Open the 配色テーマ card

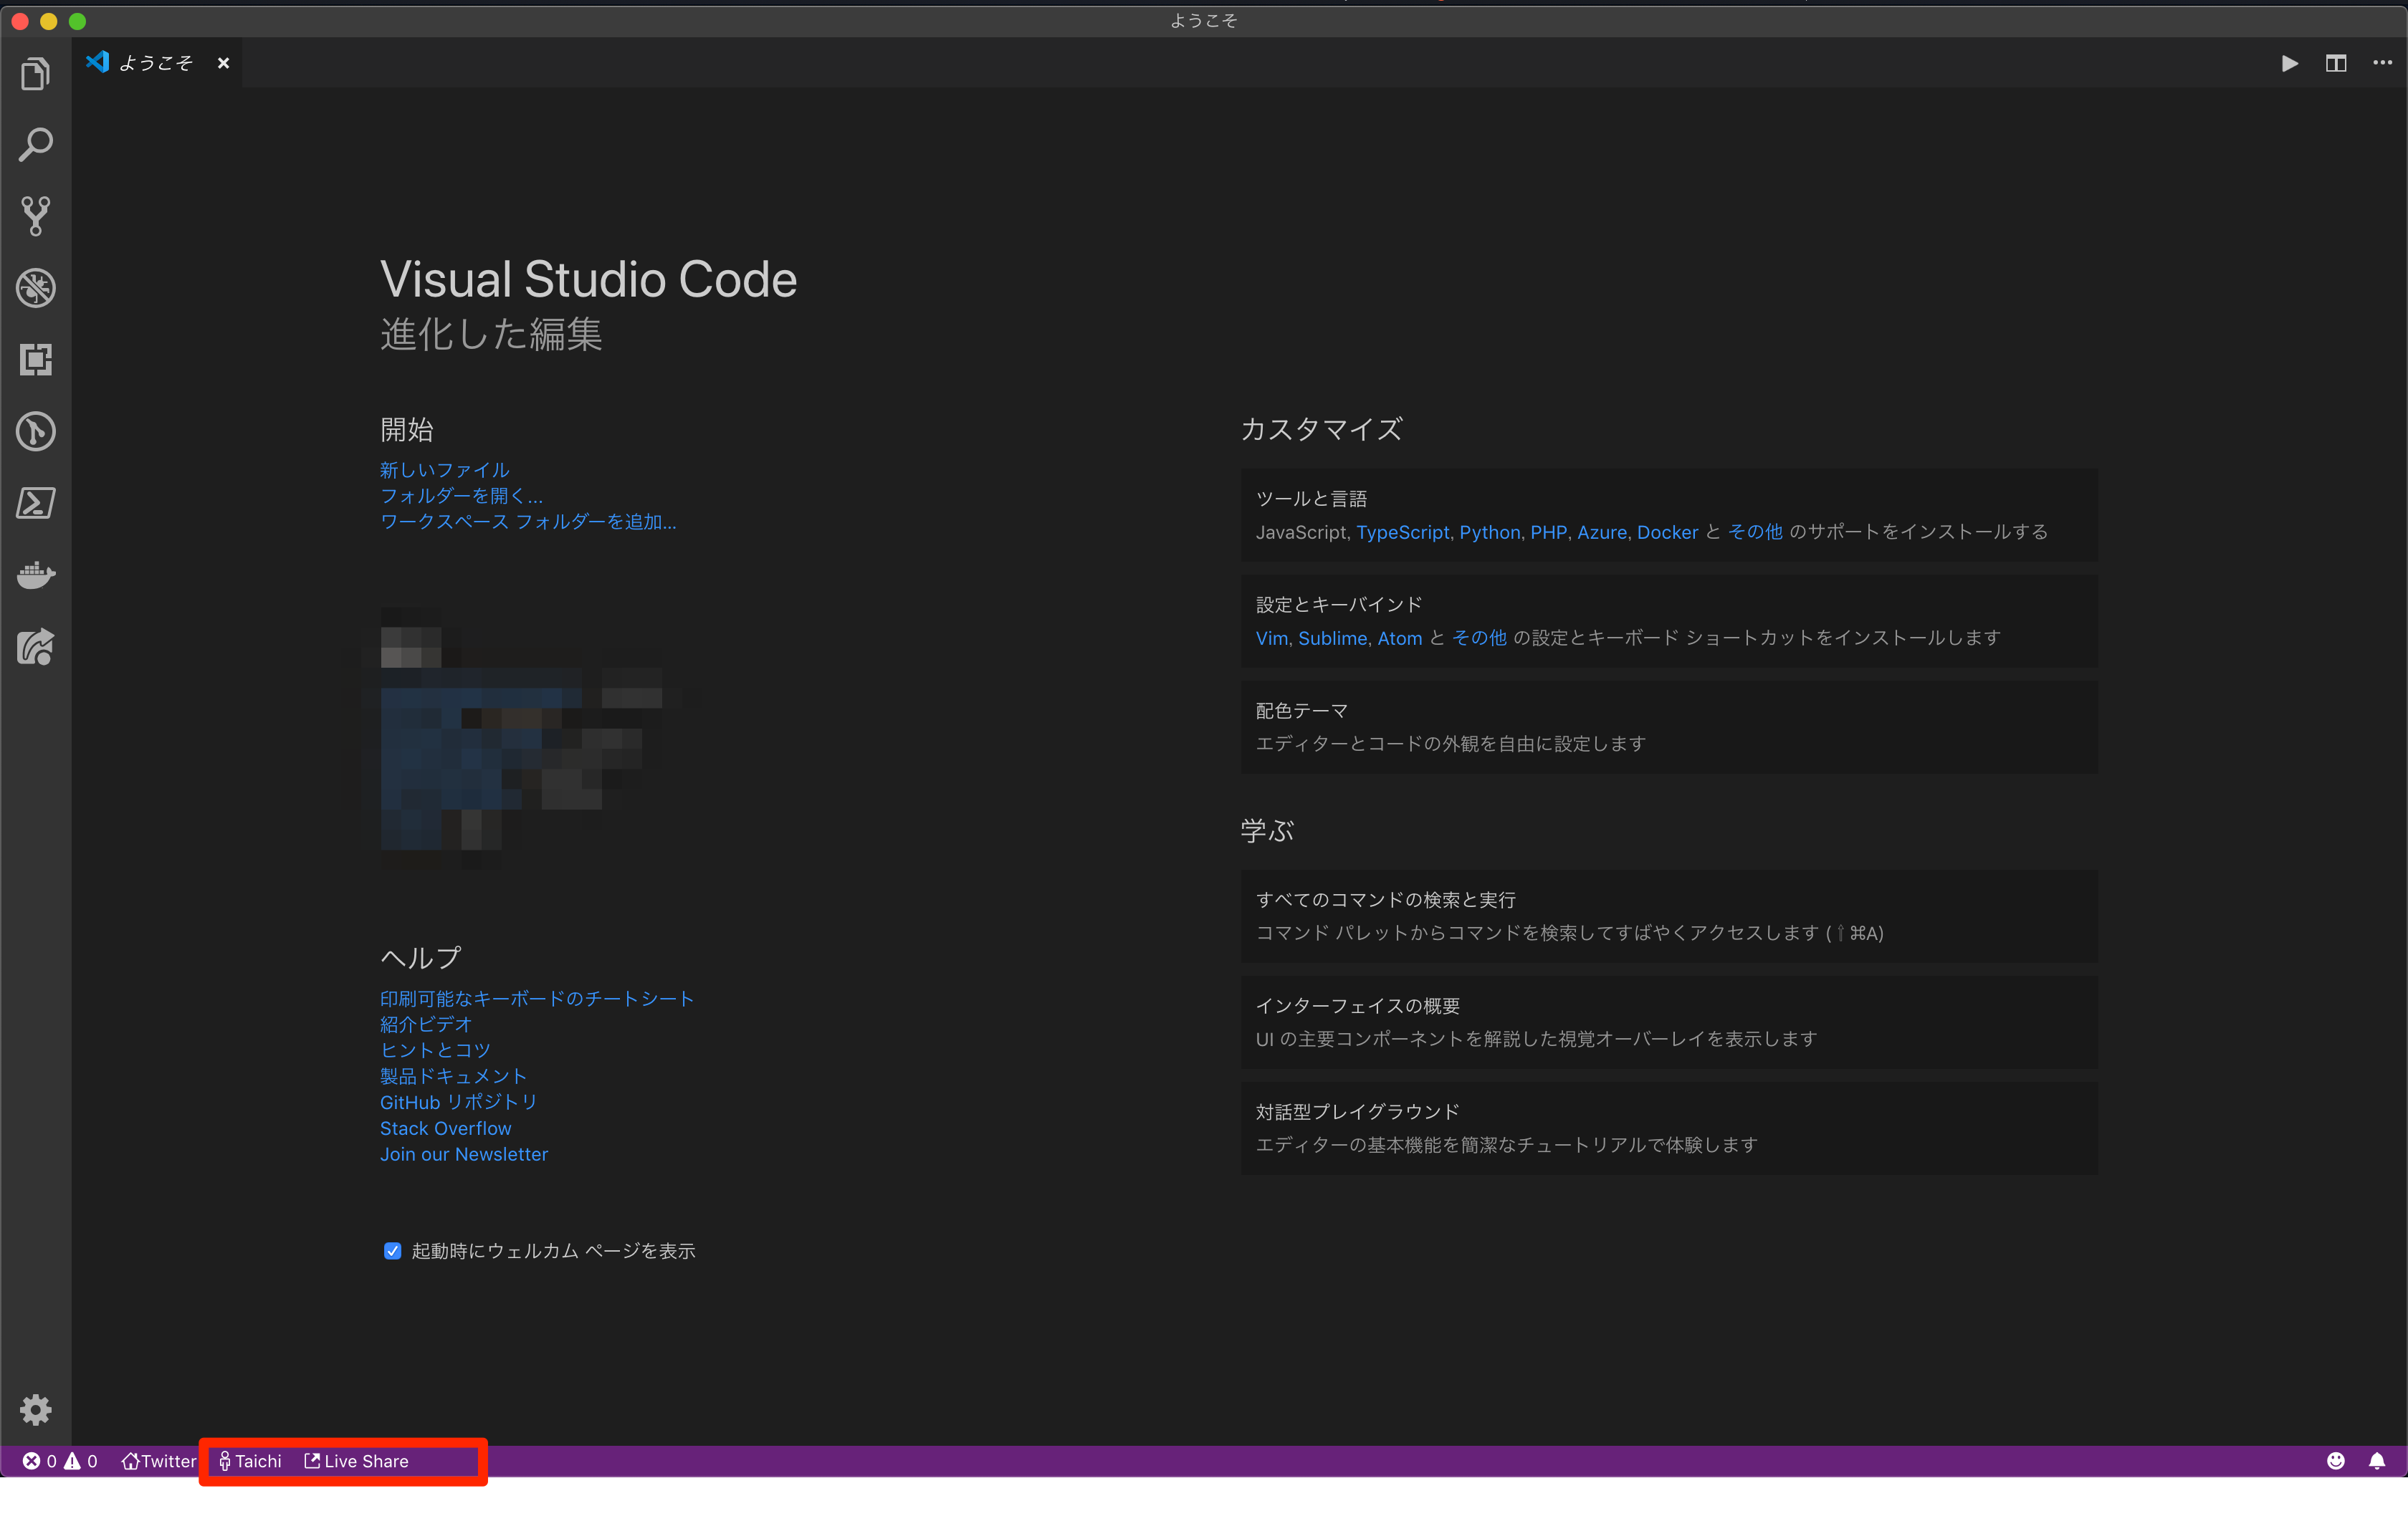click(x=1669, y=727)
